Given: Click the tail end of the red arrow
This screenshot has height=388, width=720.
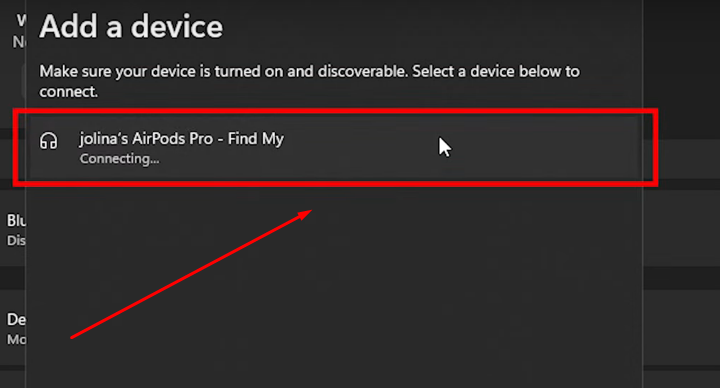Looking at the screenshot, I should click(72, 337).
